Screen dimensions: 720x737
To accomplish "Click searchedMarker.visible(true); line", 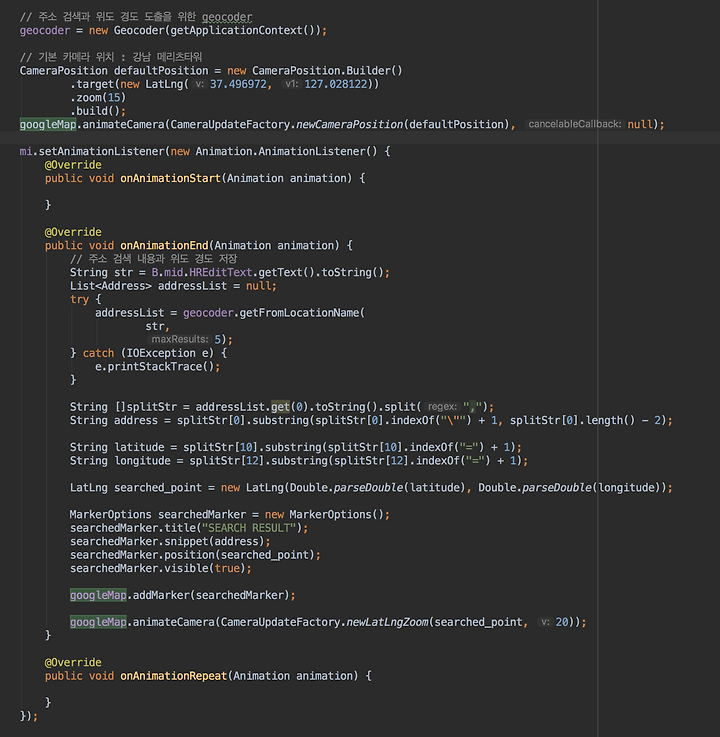I will click(161, 569).
